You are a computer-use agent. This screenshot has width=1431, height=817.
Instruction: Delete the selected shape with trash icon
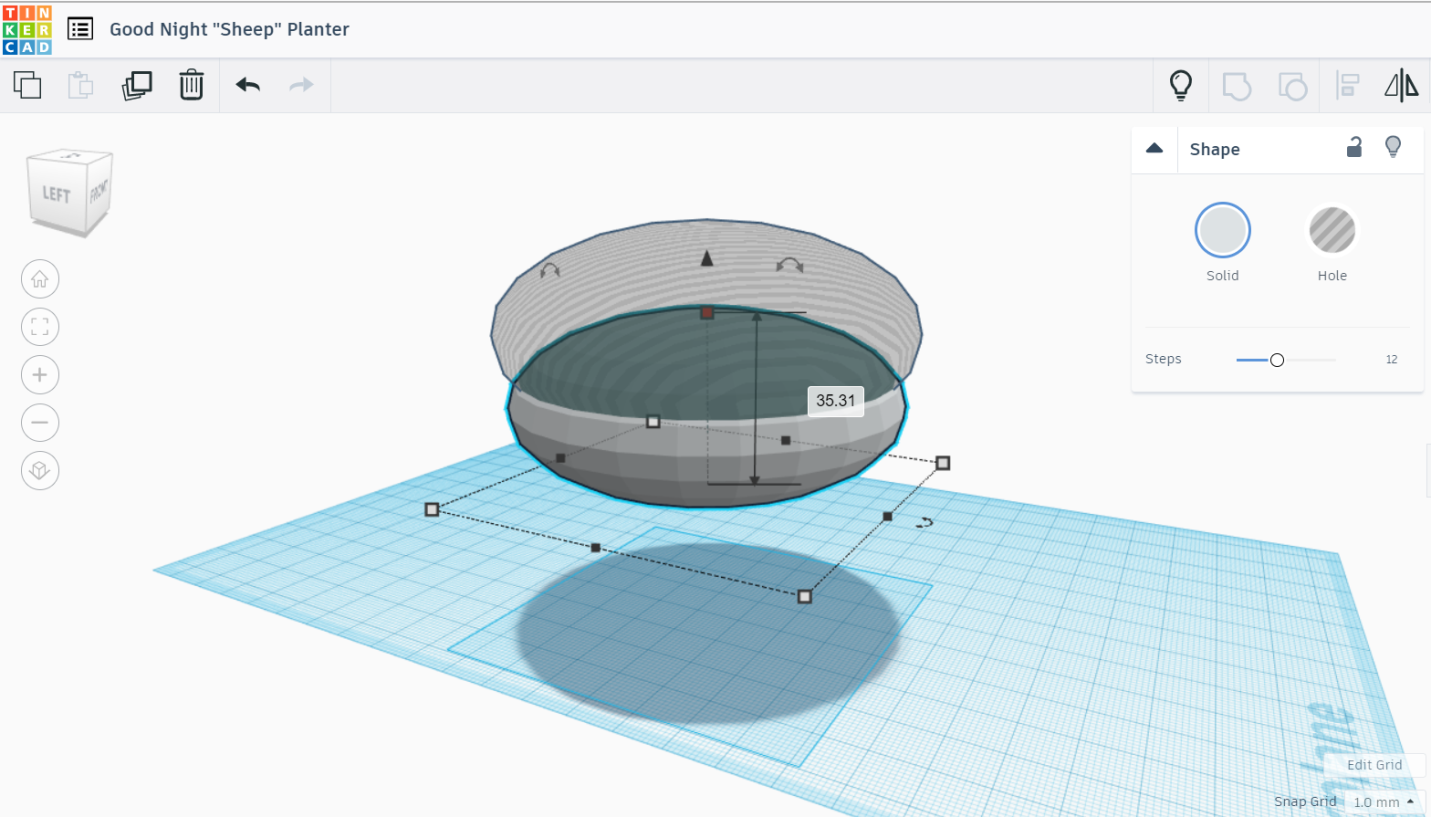191,85
